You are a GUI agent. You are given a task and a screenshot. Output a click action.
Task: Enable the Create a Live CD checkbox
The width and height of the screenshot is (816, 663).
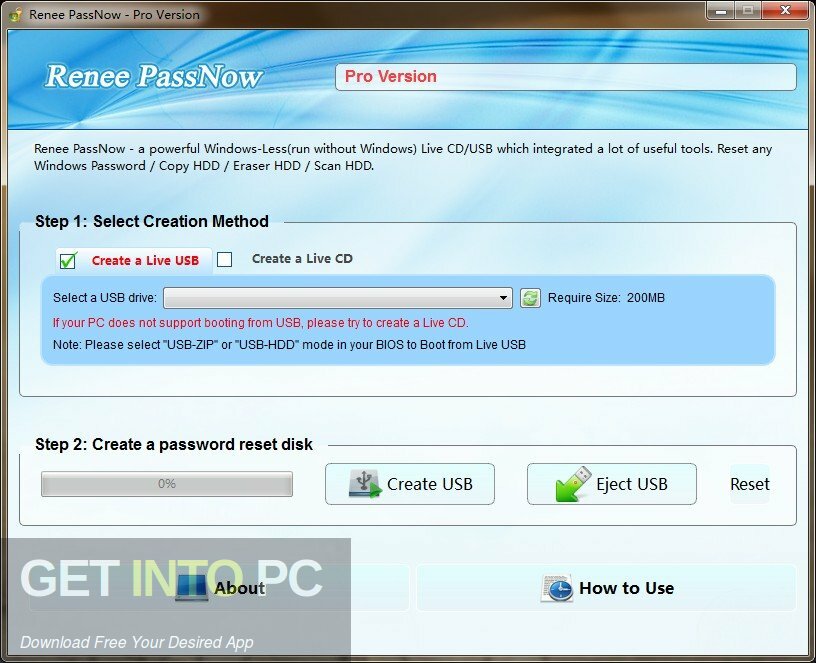tap(224, 259)
